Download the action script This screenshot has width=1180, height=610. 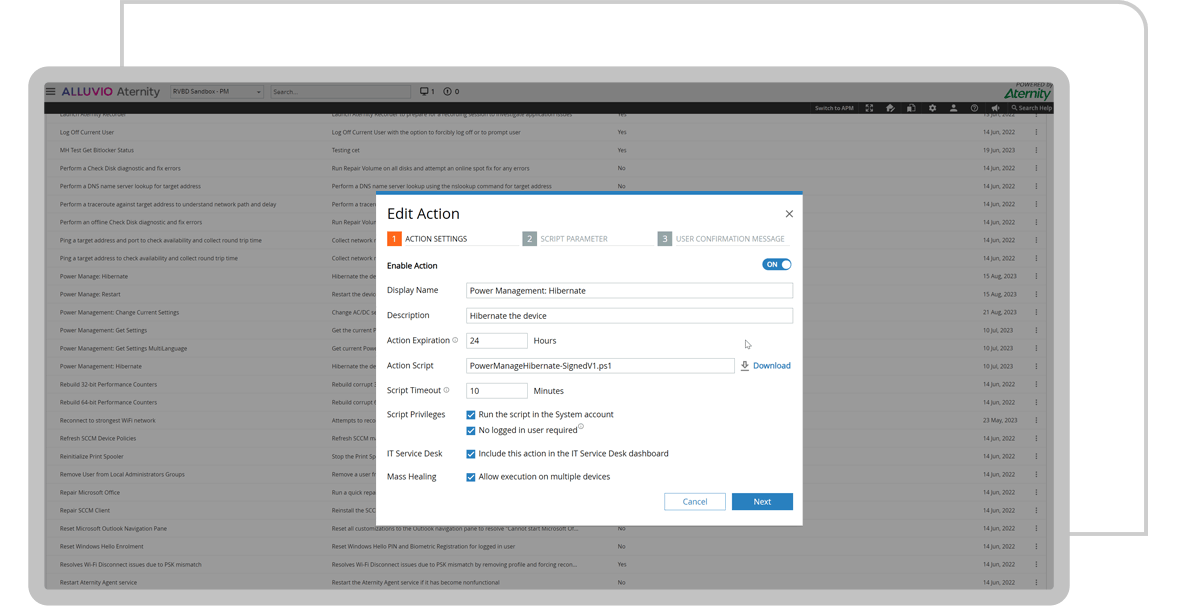765,366
